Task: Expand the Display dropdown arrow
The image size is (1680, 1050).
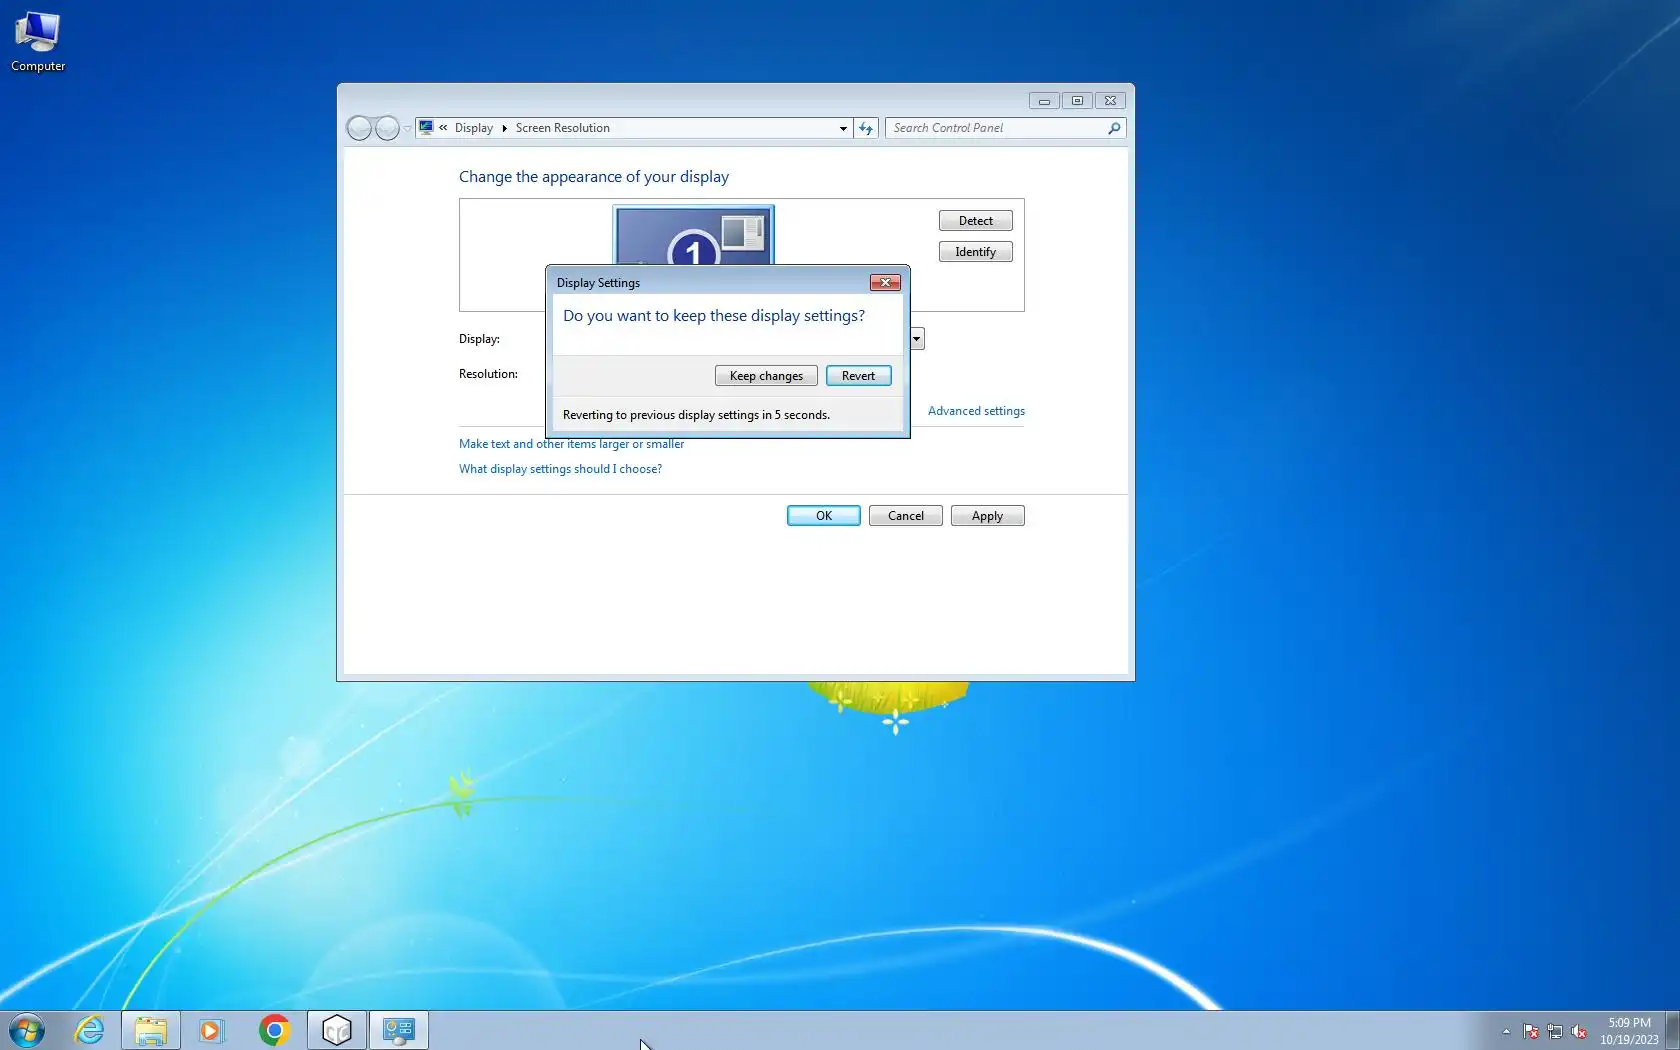Action: click(x=916, y=339)
